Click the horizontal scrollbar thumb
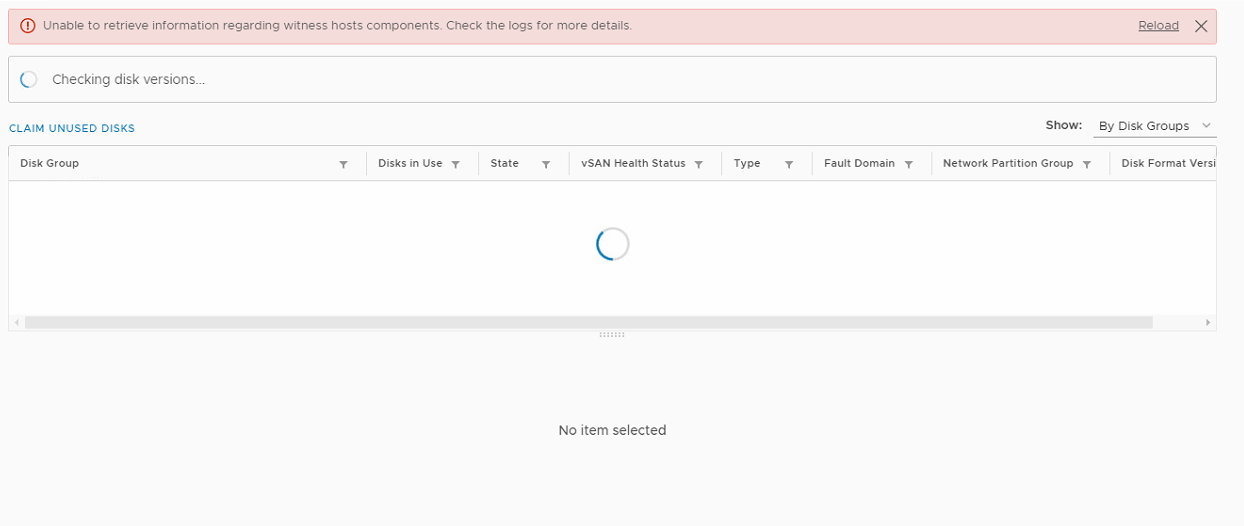The width and height of the screenshot is (1244, 526). pyautogui.click(x=588, y=323)
